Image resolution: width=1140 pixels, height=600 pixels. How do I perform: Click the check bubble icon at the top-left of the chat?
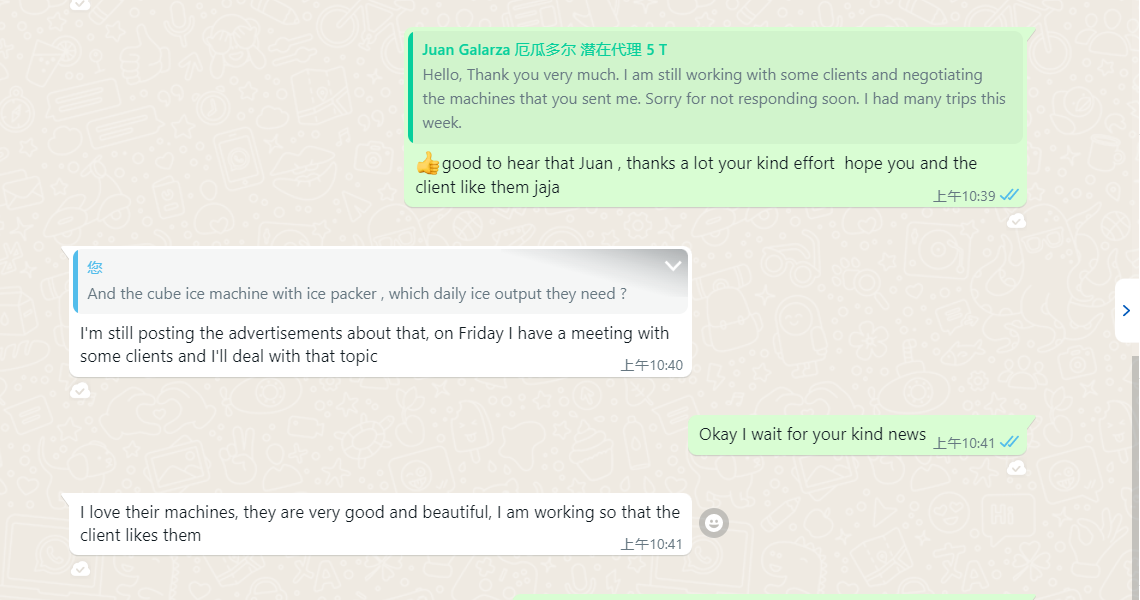click(x=80, y=4)
